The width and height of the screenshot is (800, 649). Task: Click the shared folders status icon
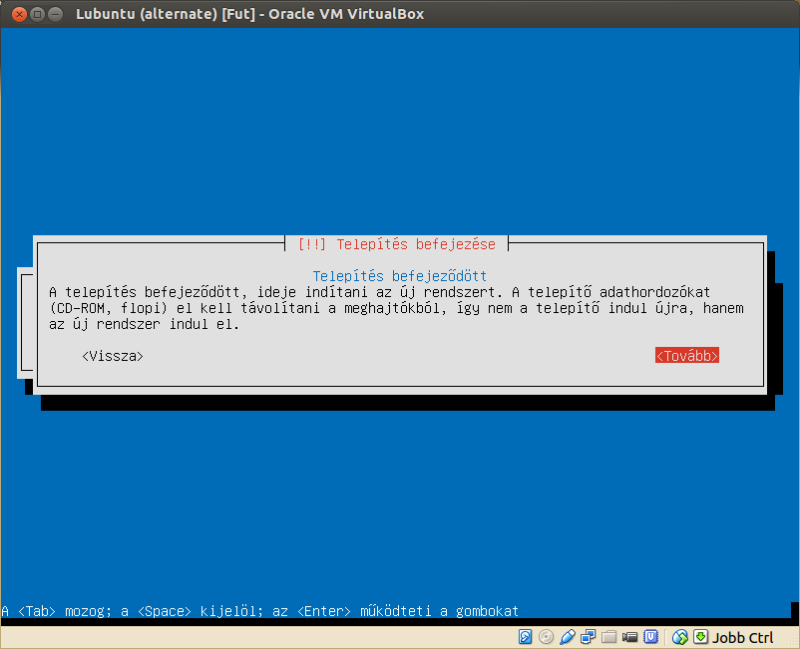pos(609,637)
